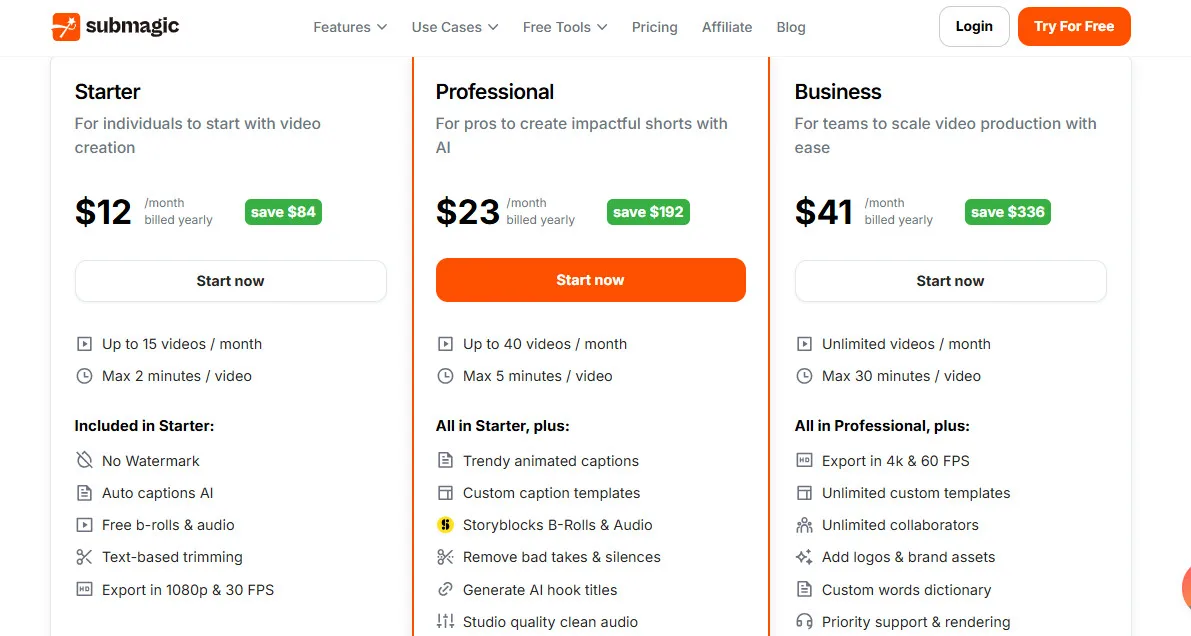Click the clock icon beside Max 2 minutes

[x=84, y=375]
